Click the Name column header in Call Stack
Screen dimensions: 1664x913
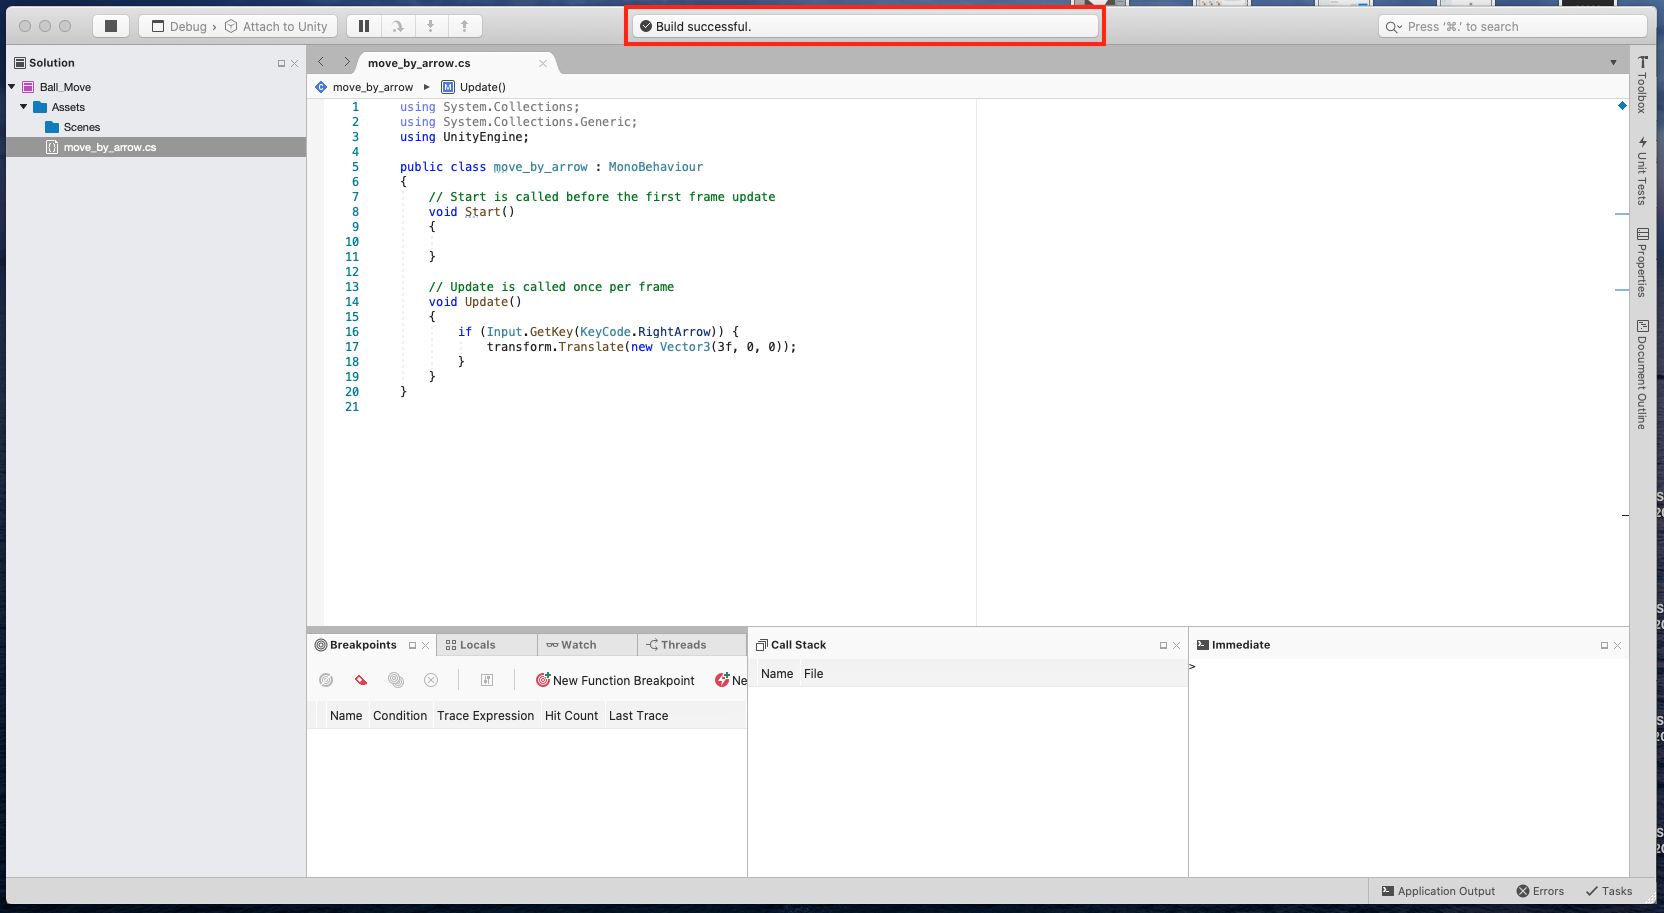(x=777, y=674)
